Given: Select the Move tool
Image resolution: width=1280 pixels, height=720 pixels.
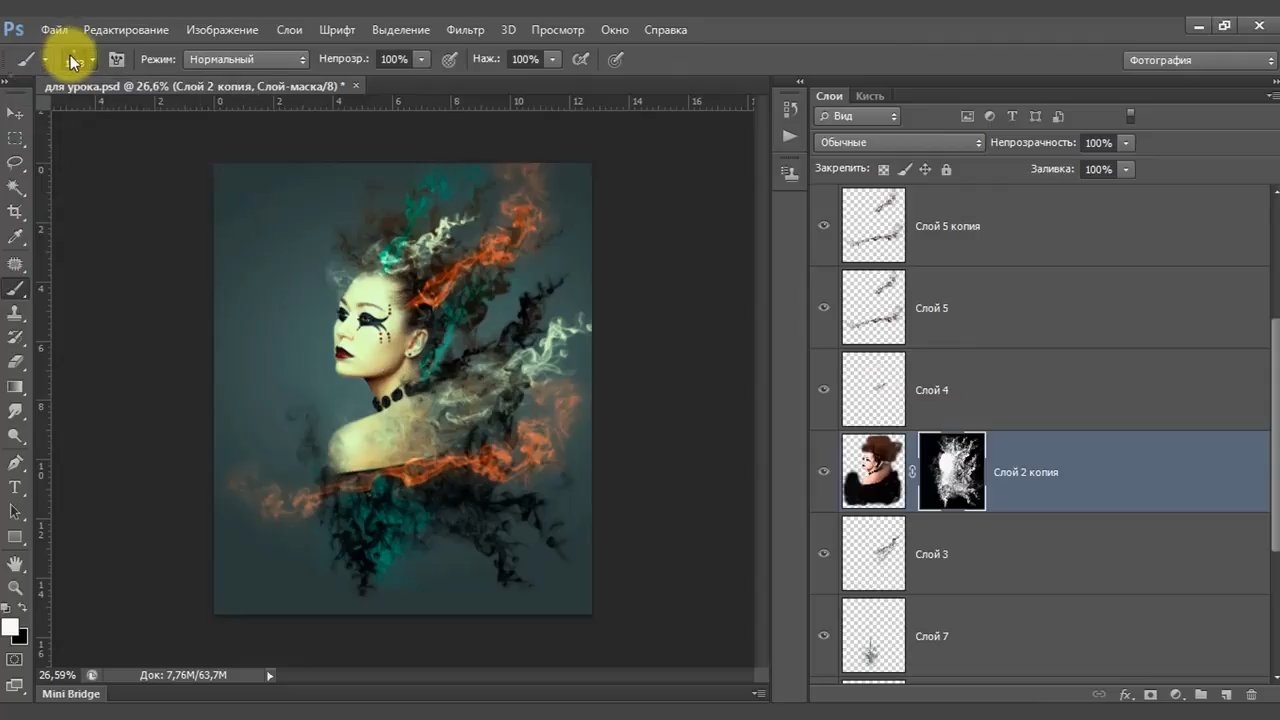Looking at the screenshot, I should (15, 113).
